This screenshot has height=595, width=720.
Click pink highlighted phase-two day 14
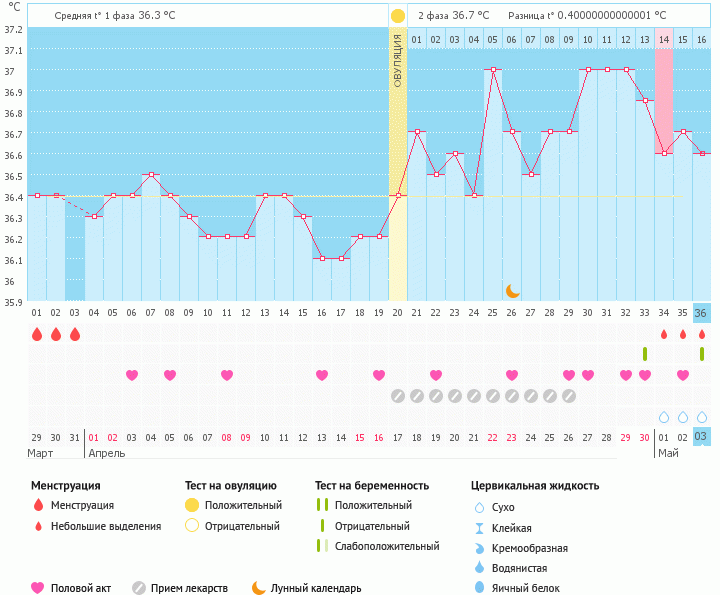[664, 39]
